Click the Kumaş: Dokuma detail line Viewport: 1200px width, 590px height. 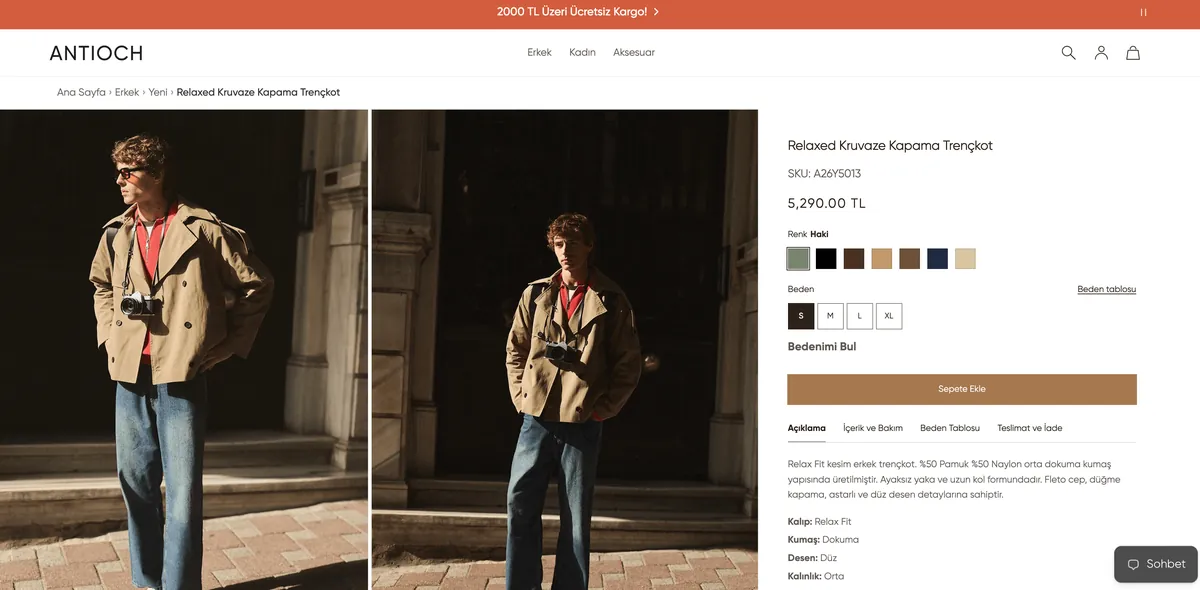(x=823, y=540)
